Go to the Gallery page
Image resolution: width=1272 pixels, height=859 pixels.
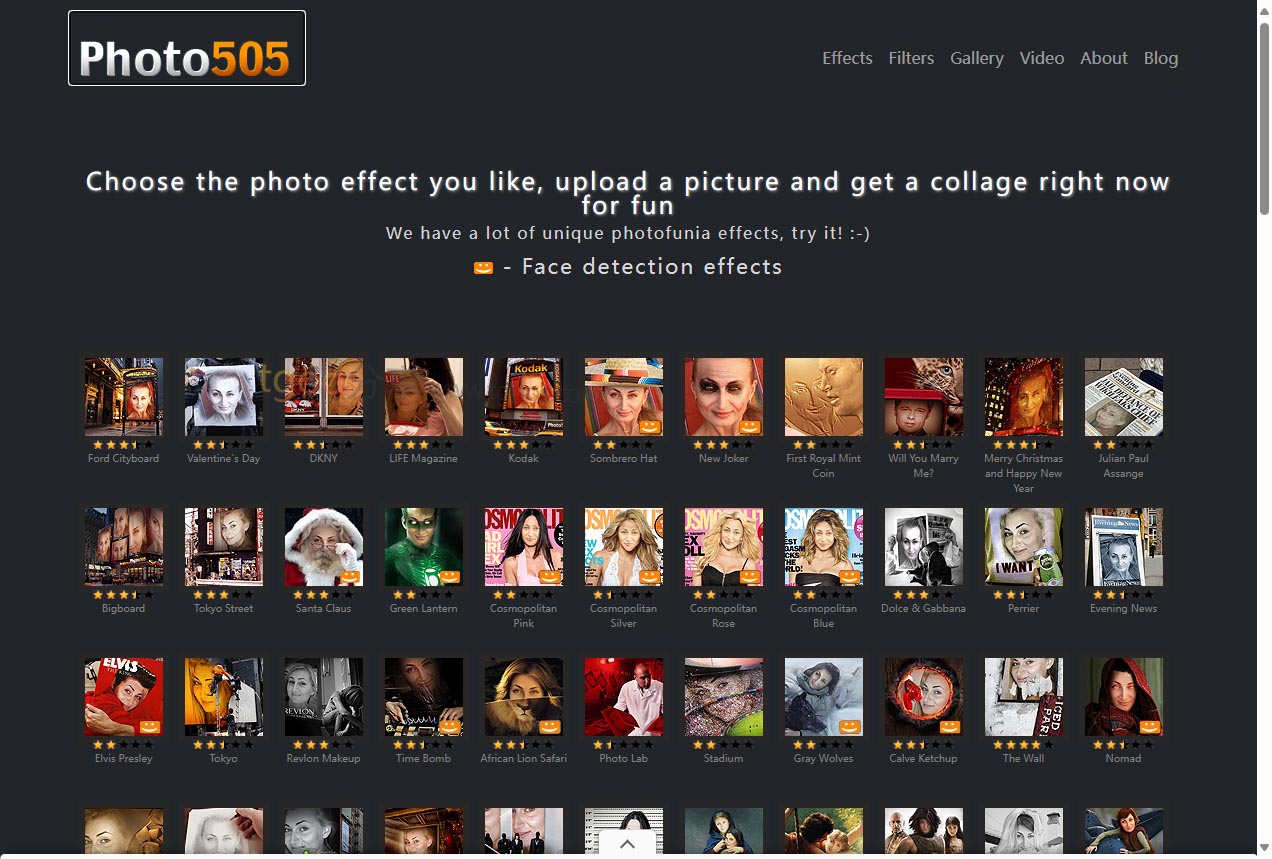(976, 58)
